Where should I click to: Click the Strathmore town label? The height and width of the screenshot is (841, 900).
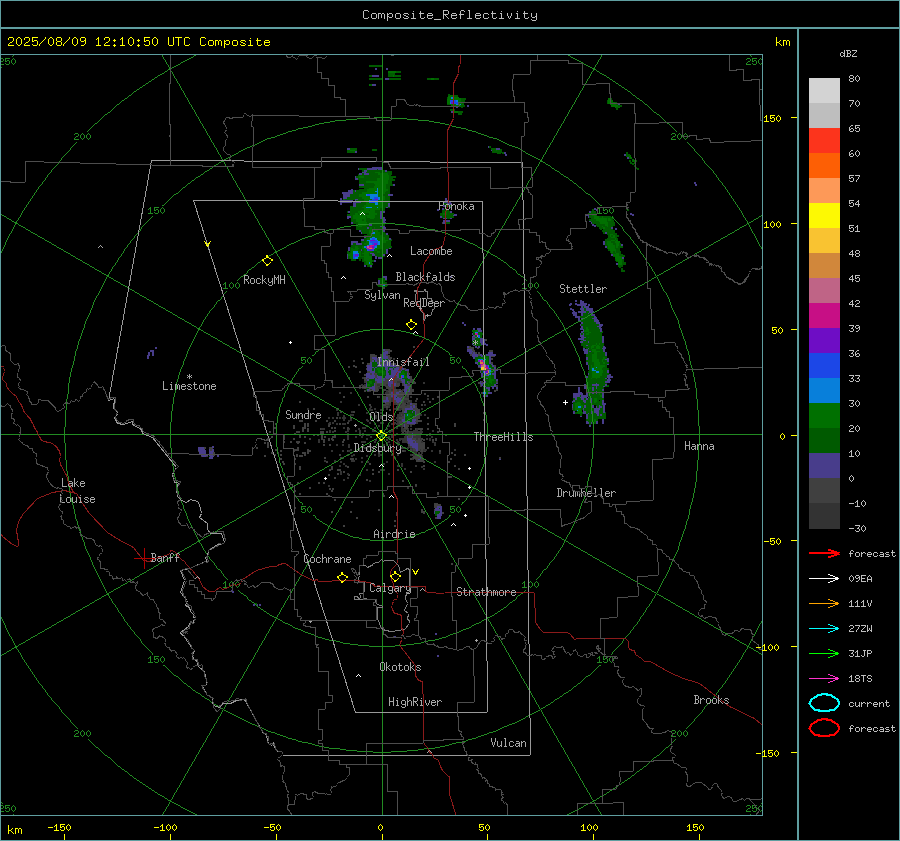coord(486,592)
